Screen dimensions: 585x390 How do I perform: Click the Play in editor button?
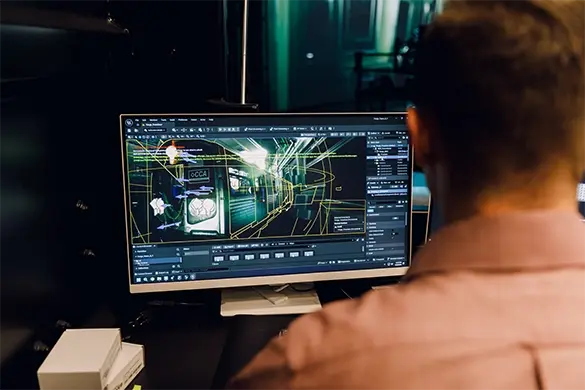(x=220, y=130)
